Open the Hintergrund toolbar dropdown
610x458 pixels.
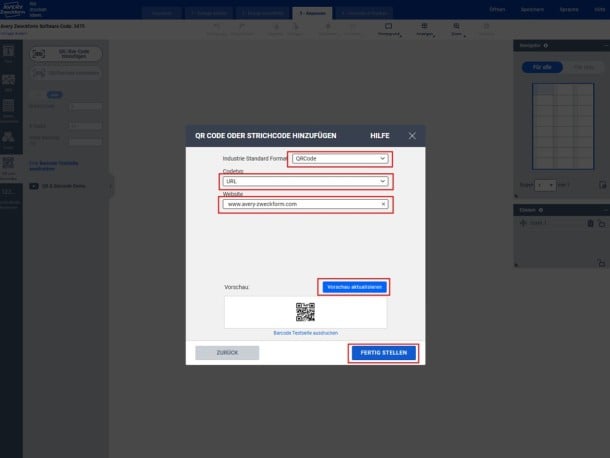389,29
